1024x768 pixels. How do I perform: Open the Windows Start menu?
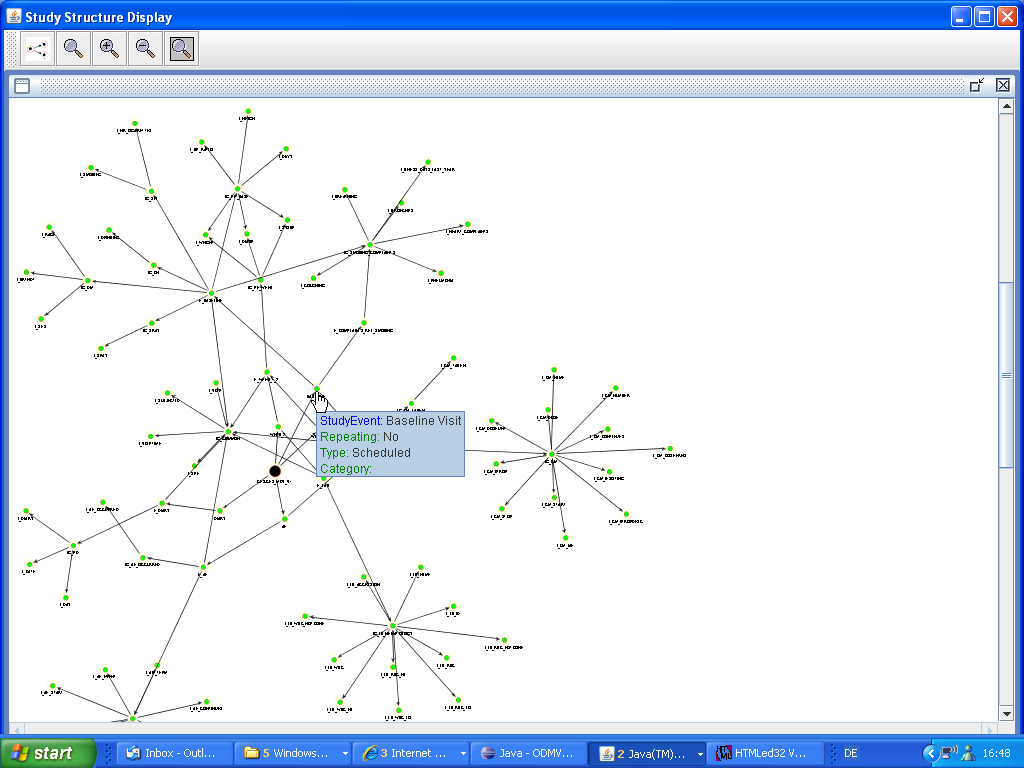48,753
